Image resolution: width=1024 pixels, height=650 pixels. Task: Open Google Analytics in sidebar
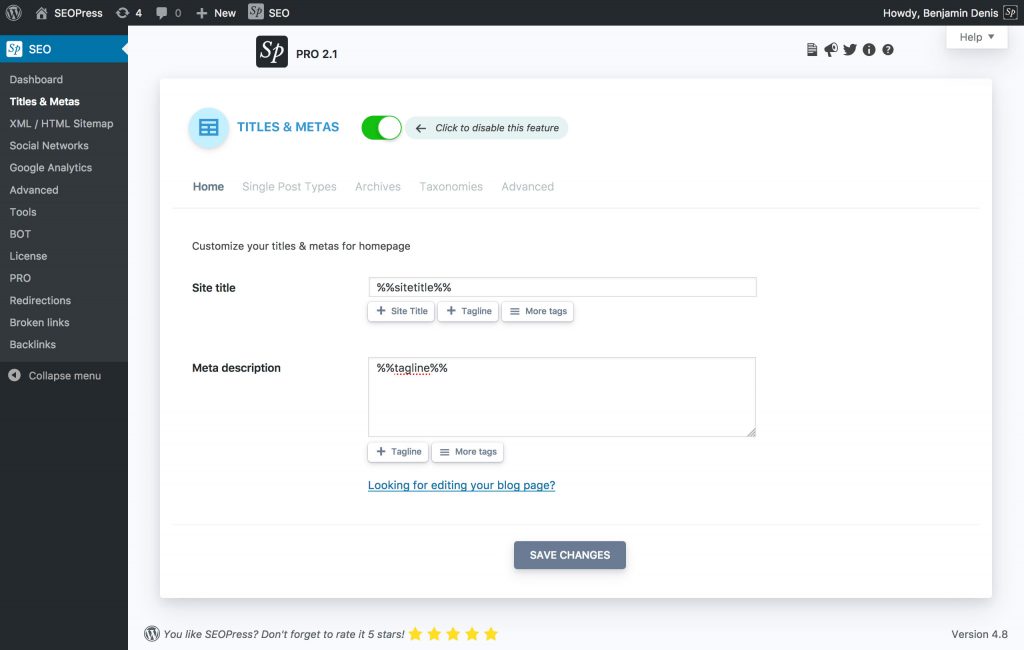[x=50, y=168]
